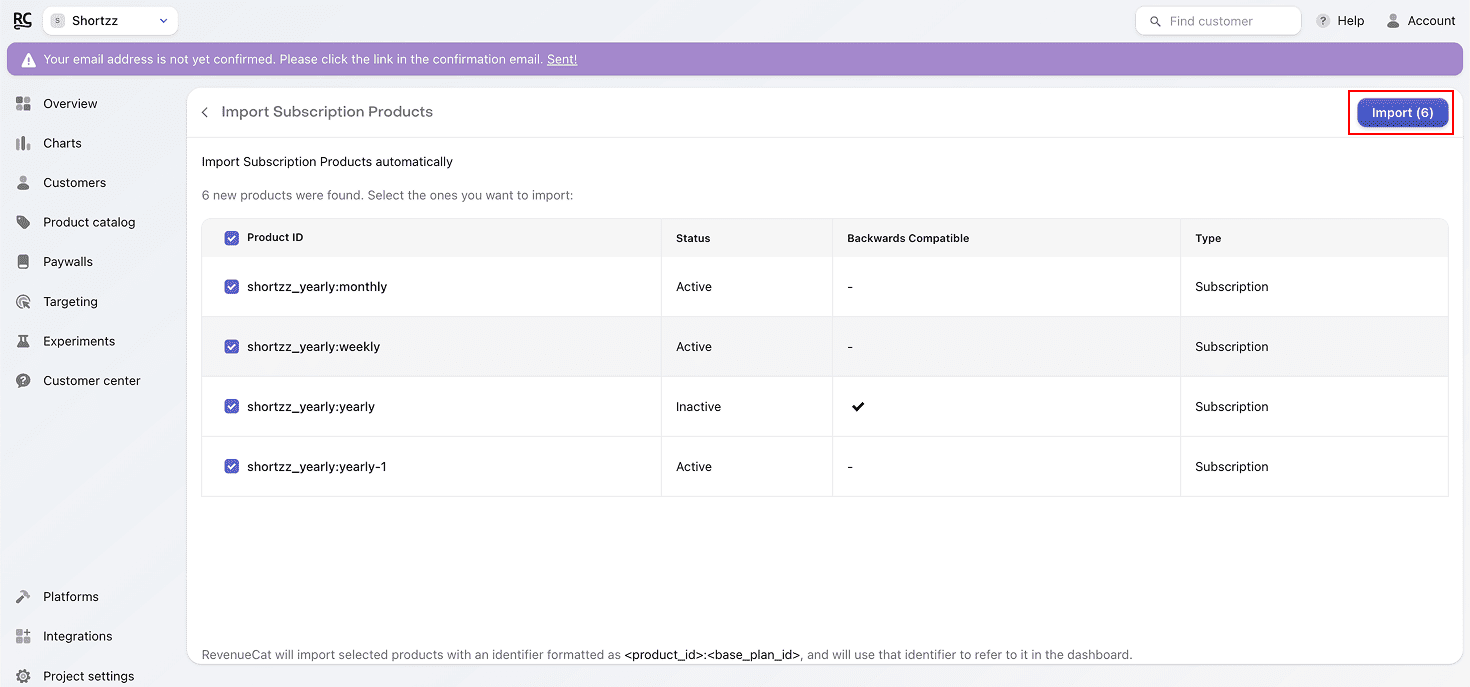
Task: Click the Experiments flask icon
Action: click(23, 341)
